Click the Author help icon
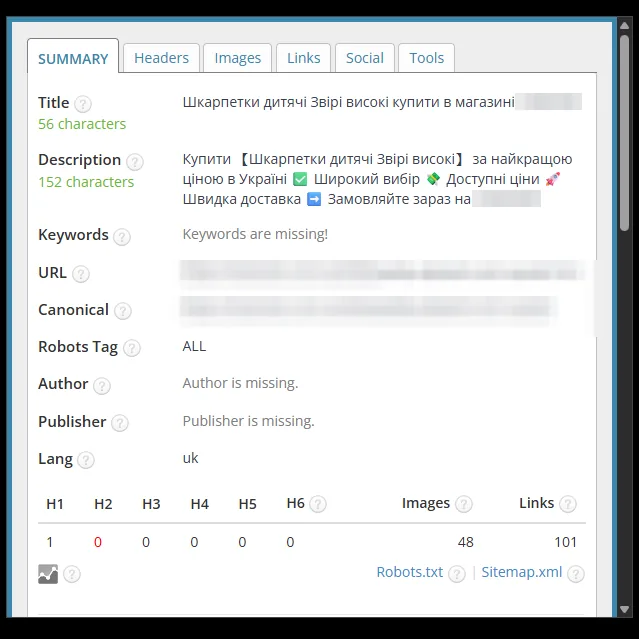 click(x=102, y=386)
